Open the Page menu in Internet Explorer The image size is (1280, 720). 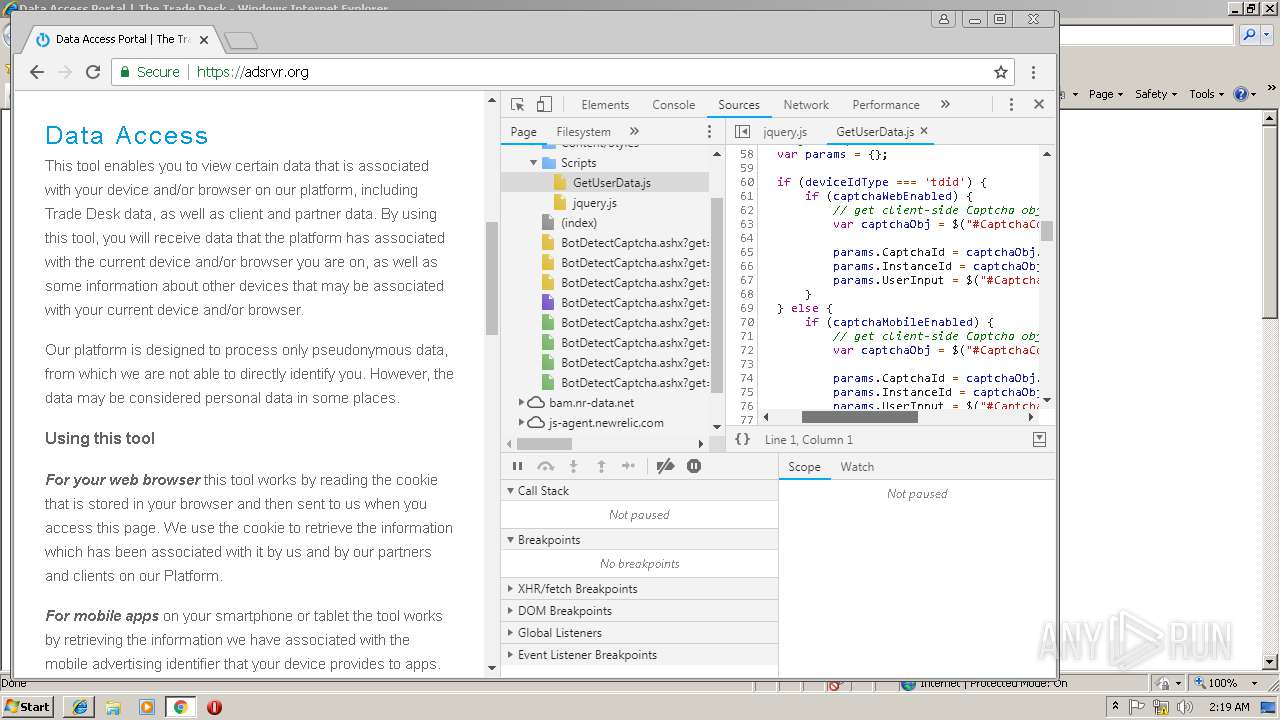(1105, 94)
